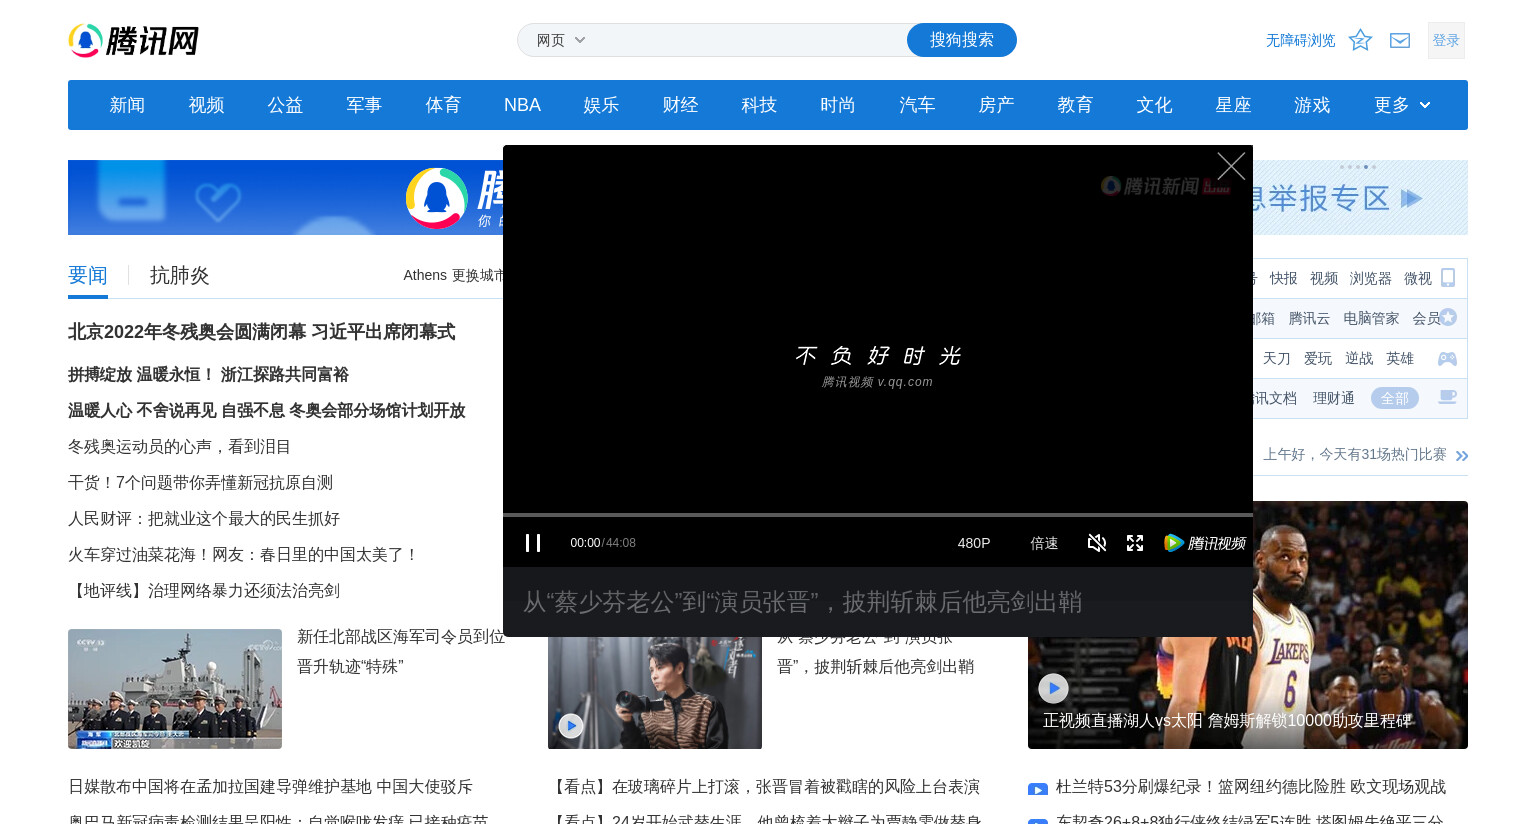Open the 财经 navigation item
This screenshot has height=824, width=1536.
[x=680, y=105]
